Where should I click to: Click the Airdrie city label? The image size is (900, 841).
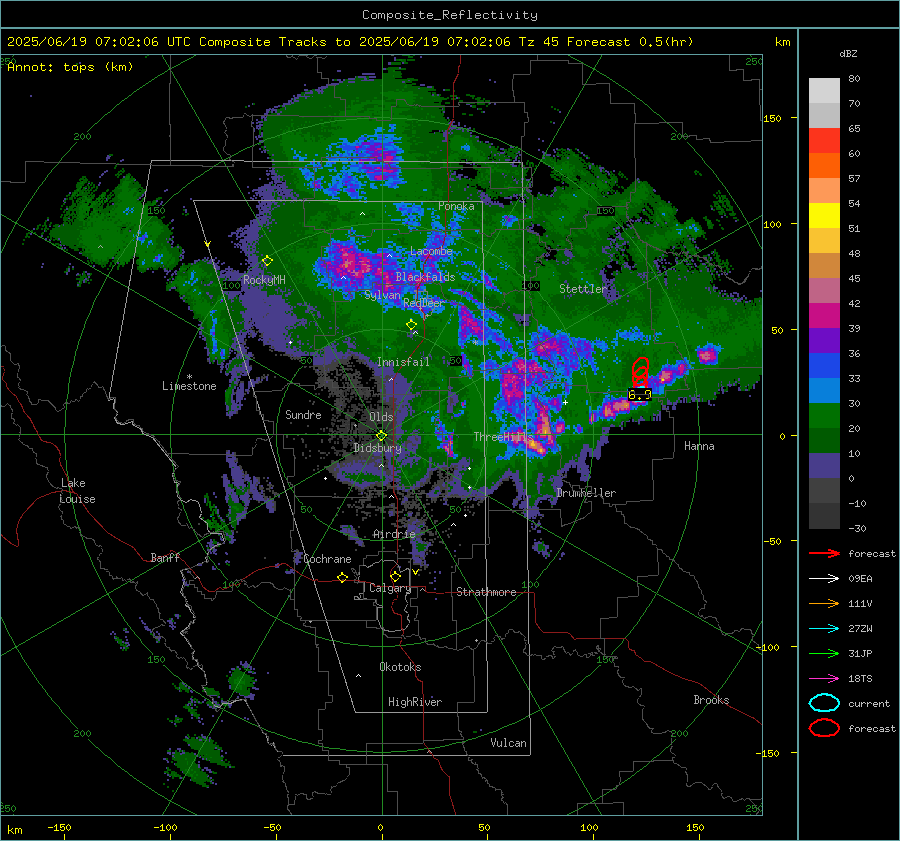394,534
